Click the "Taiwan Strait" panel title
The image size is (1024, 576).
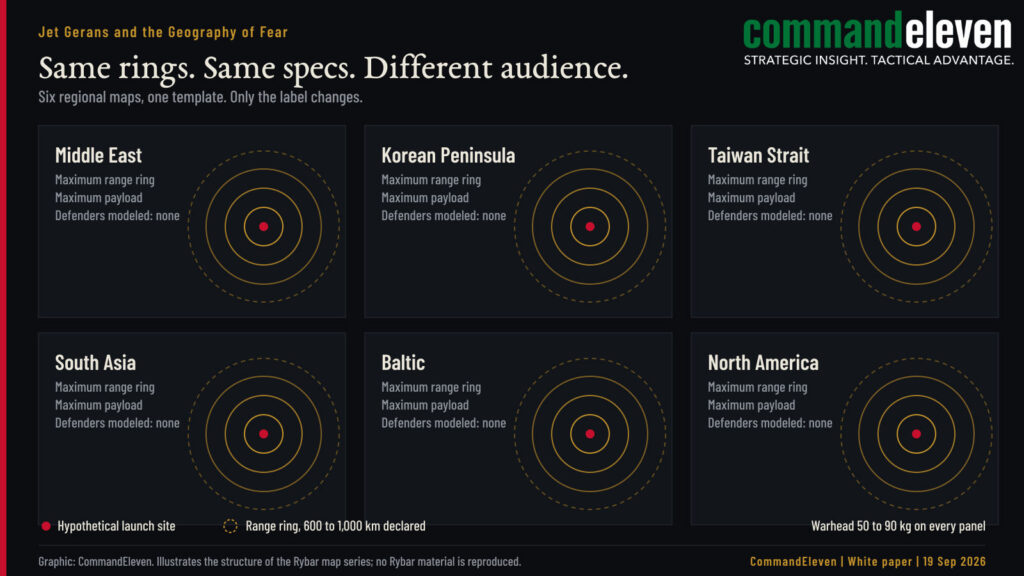(x=758, y=155)
